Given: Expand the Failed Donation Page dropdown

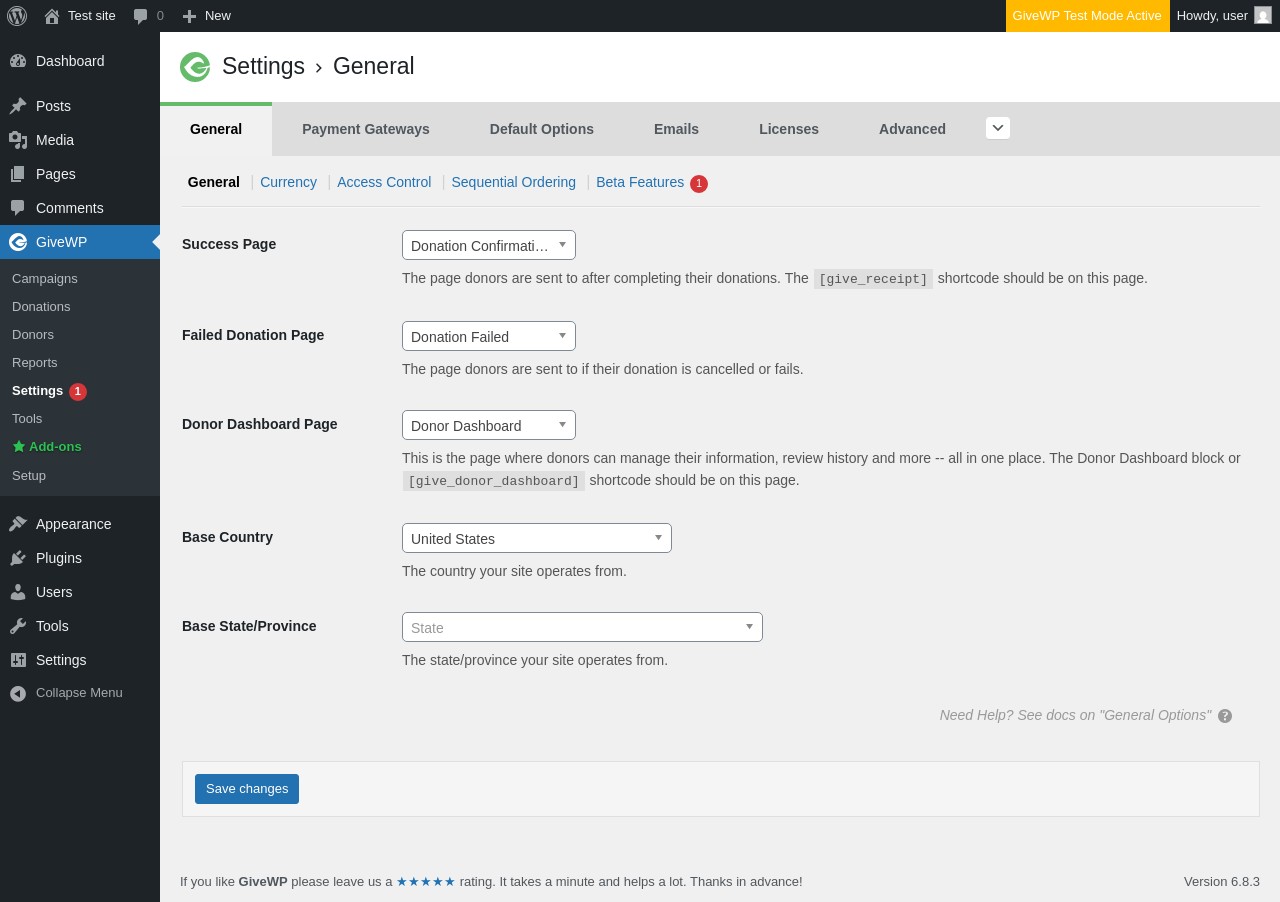Looking at the screenshot, I should click(x=488, y=336).
